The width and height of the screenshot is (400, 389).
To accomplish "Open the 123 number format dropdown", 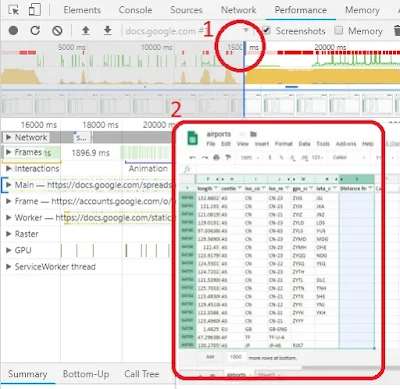I will [318, 157].
